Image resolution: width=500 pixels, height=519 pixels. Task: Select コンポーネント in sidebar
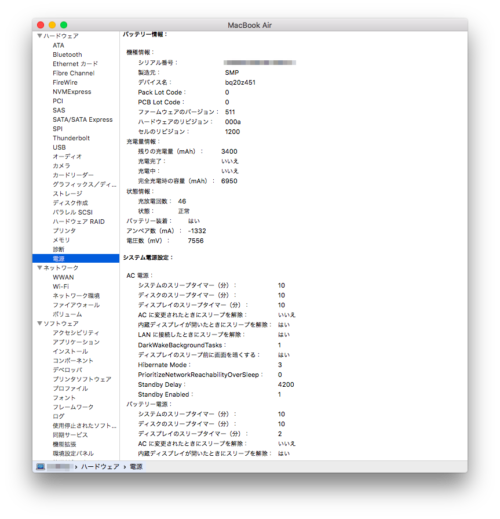click(73, 361)
